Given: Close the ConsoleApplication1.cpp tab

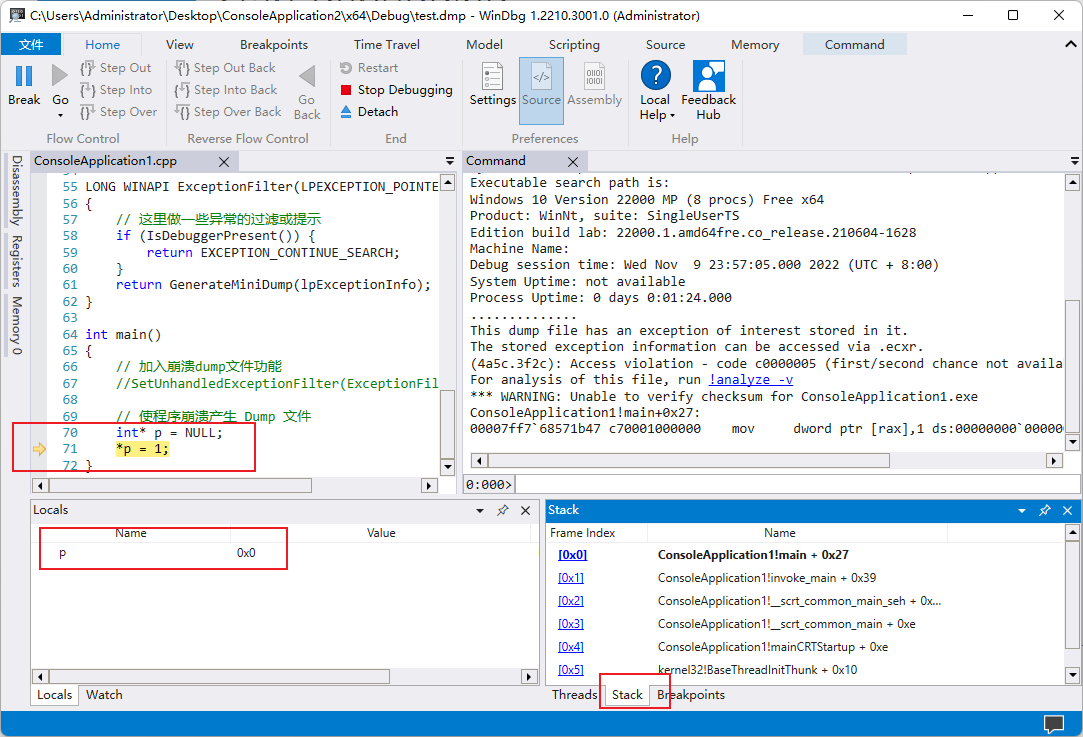Looking at the screenshot, I should [224, 161].
